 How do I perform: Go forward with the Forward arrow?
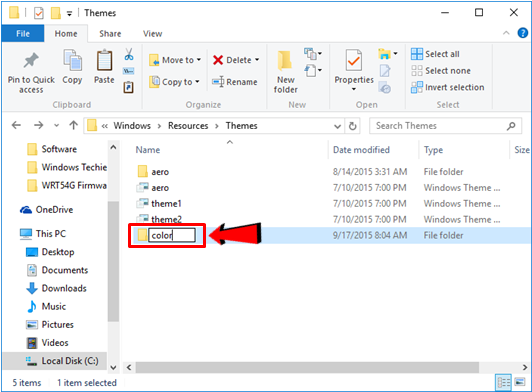[x=38, y=126]
